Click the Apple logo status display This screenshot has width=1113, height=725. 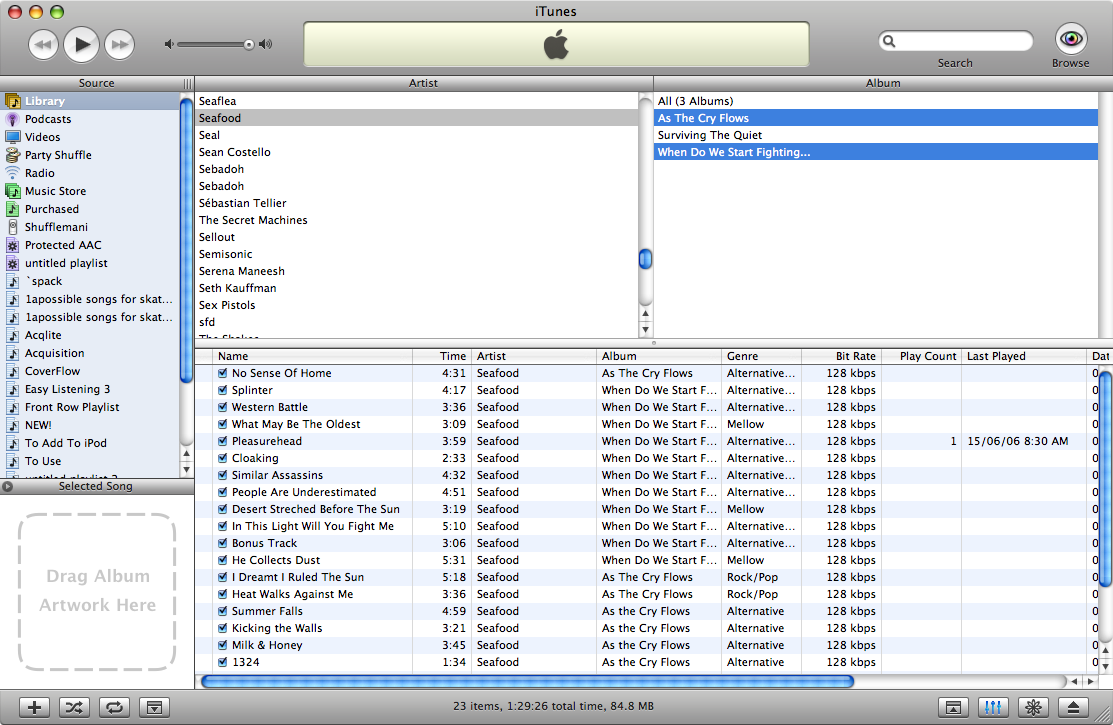point(556,44)
